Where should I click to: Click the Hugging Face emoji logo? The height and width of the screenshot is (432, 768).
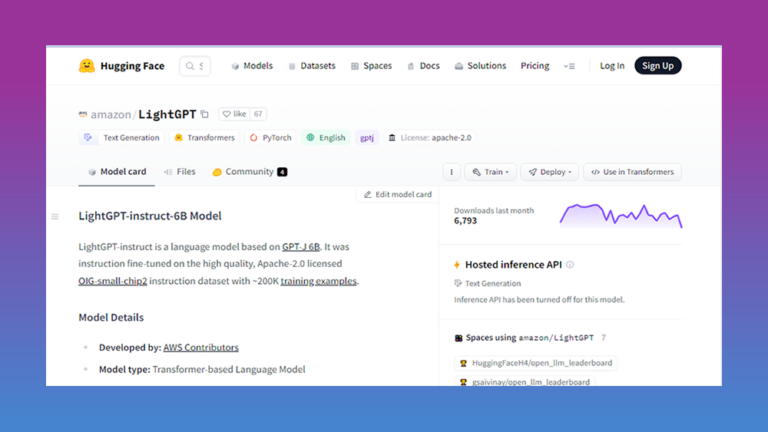87,66
